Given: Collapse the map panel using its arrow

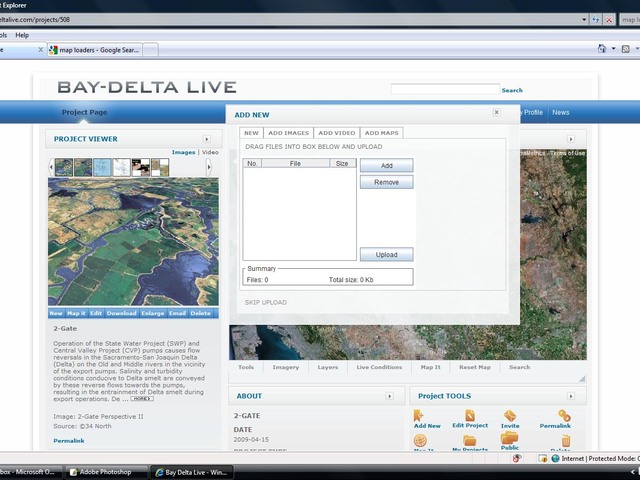Looking at the screenshot, I should [x=571, y=139].
